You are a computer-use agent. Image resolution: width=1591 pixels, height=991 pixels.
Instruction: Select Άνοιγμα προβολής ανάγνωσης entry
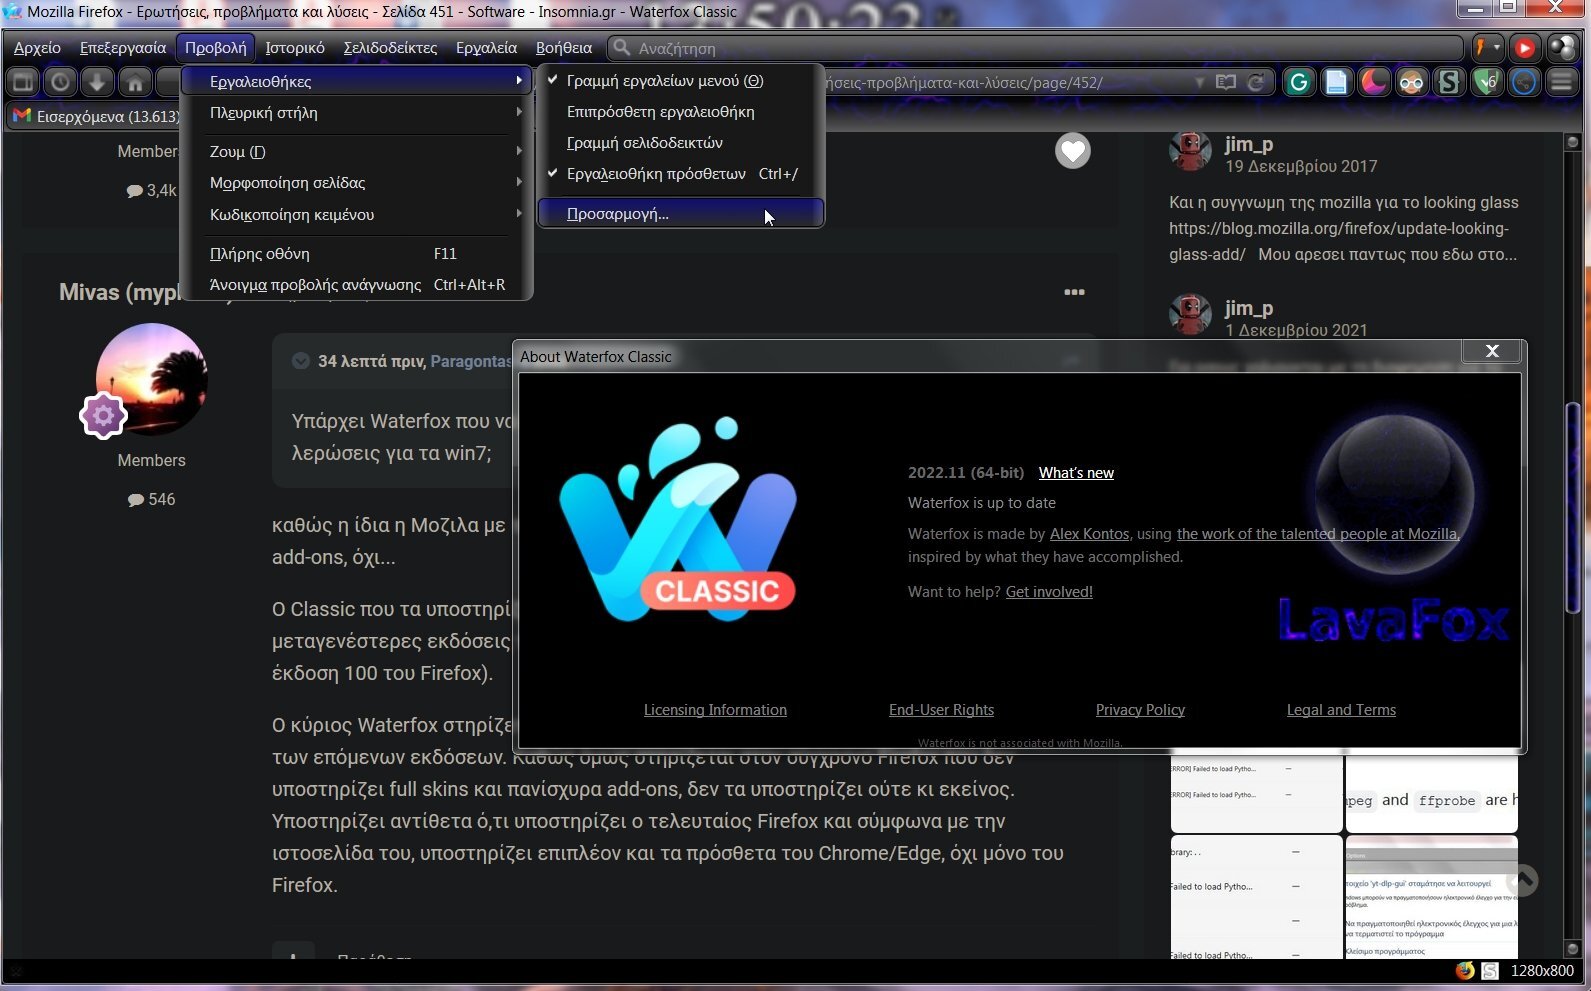click(356, 285)
